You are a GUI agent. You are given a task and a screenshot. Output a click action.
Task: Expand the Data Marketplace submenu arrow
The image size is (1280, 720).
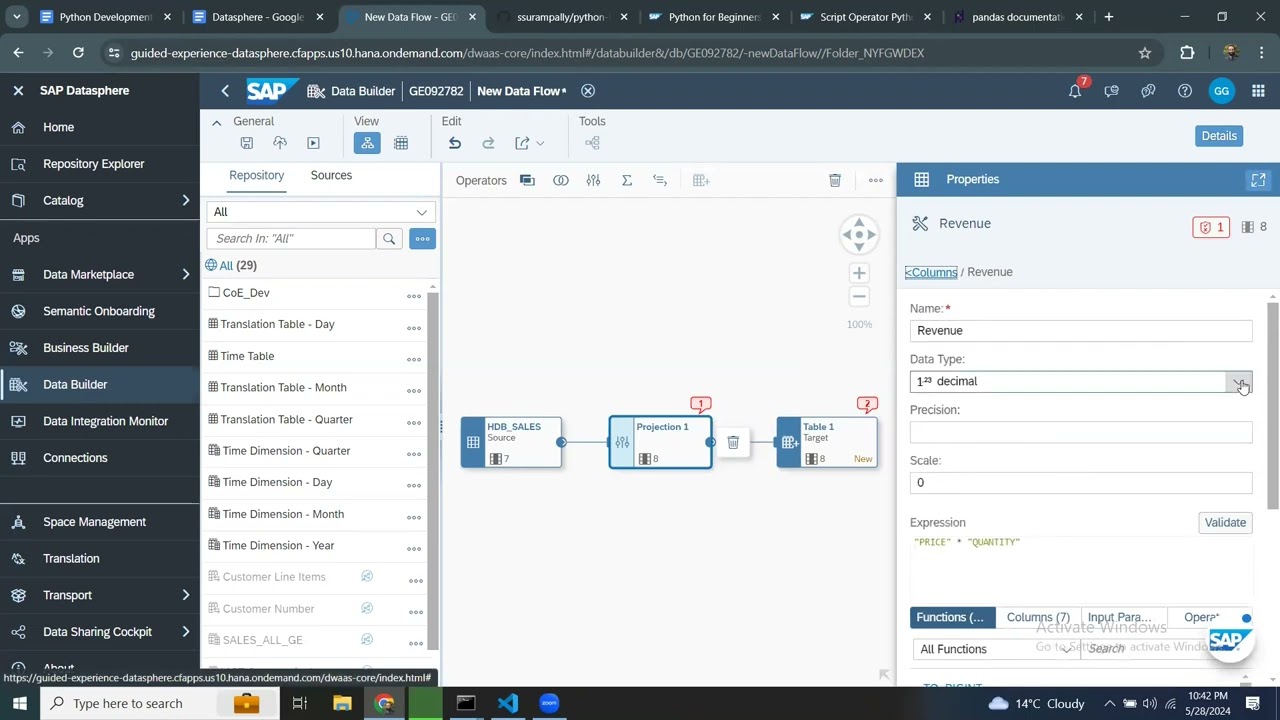[185, 274]
